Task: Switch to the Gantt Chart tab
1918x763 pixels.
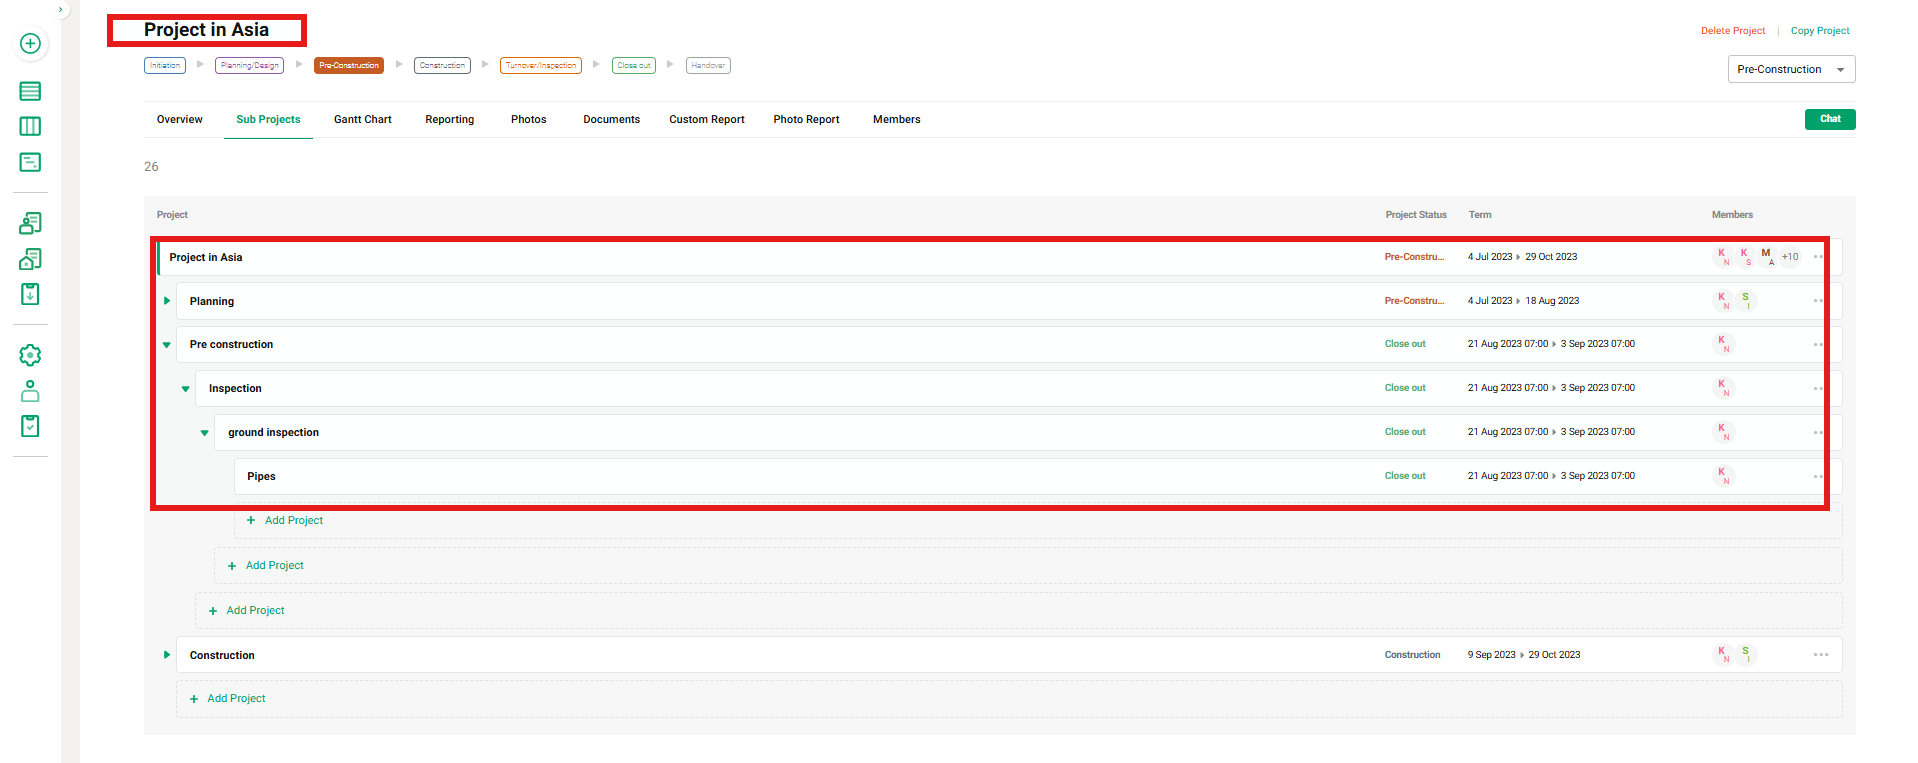Action: pyautogui.click(x=362, y=119)
